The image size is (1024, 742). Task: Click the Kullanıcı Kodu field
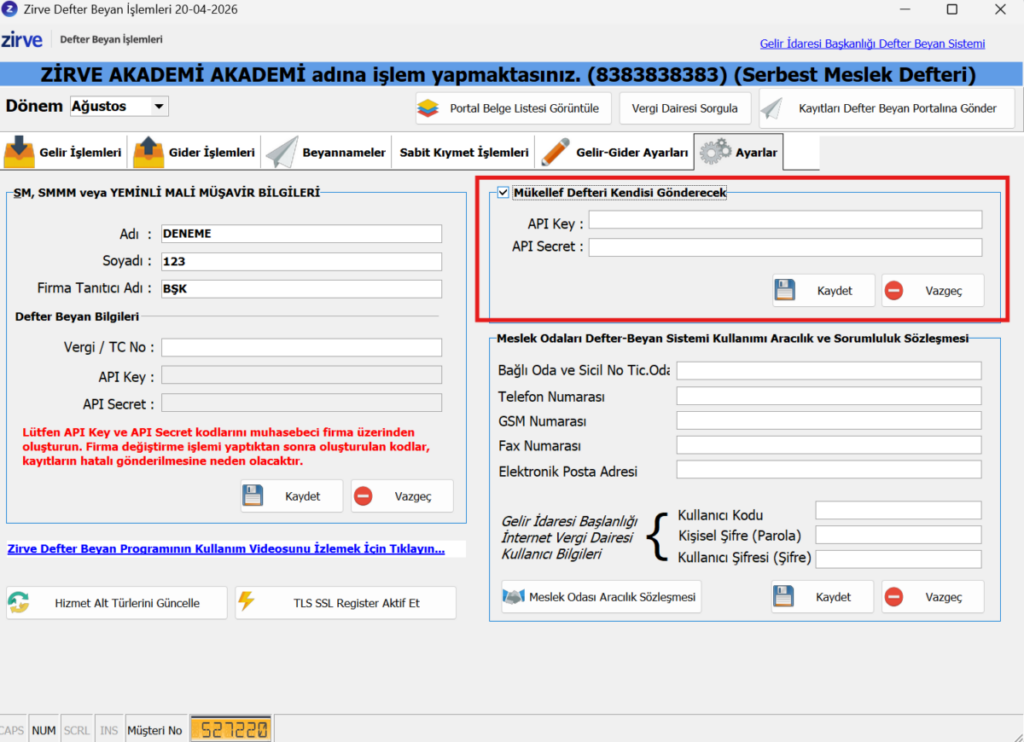click(x=899, y=511)
